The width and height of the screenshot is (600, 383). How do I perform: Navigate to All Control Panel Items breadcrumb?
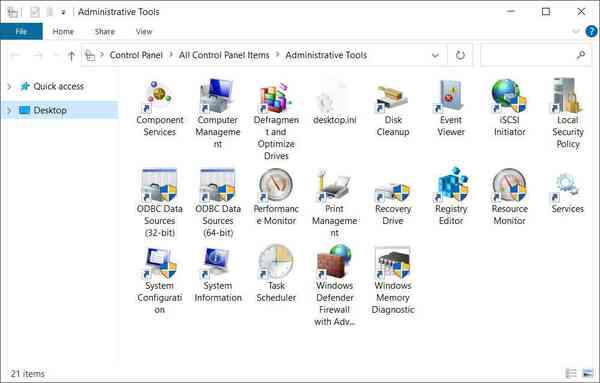click(x=224, y=55)
